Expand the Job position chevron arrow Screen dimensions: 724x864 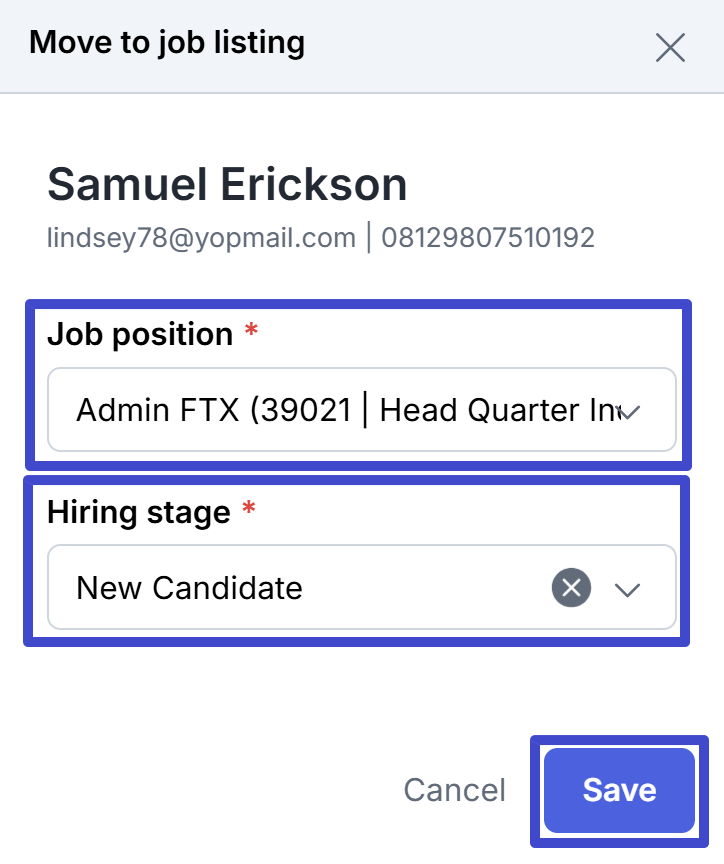(x=629, y=411)
